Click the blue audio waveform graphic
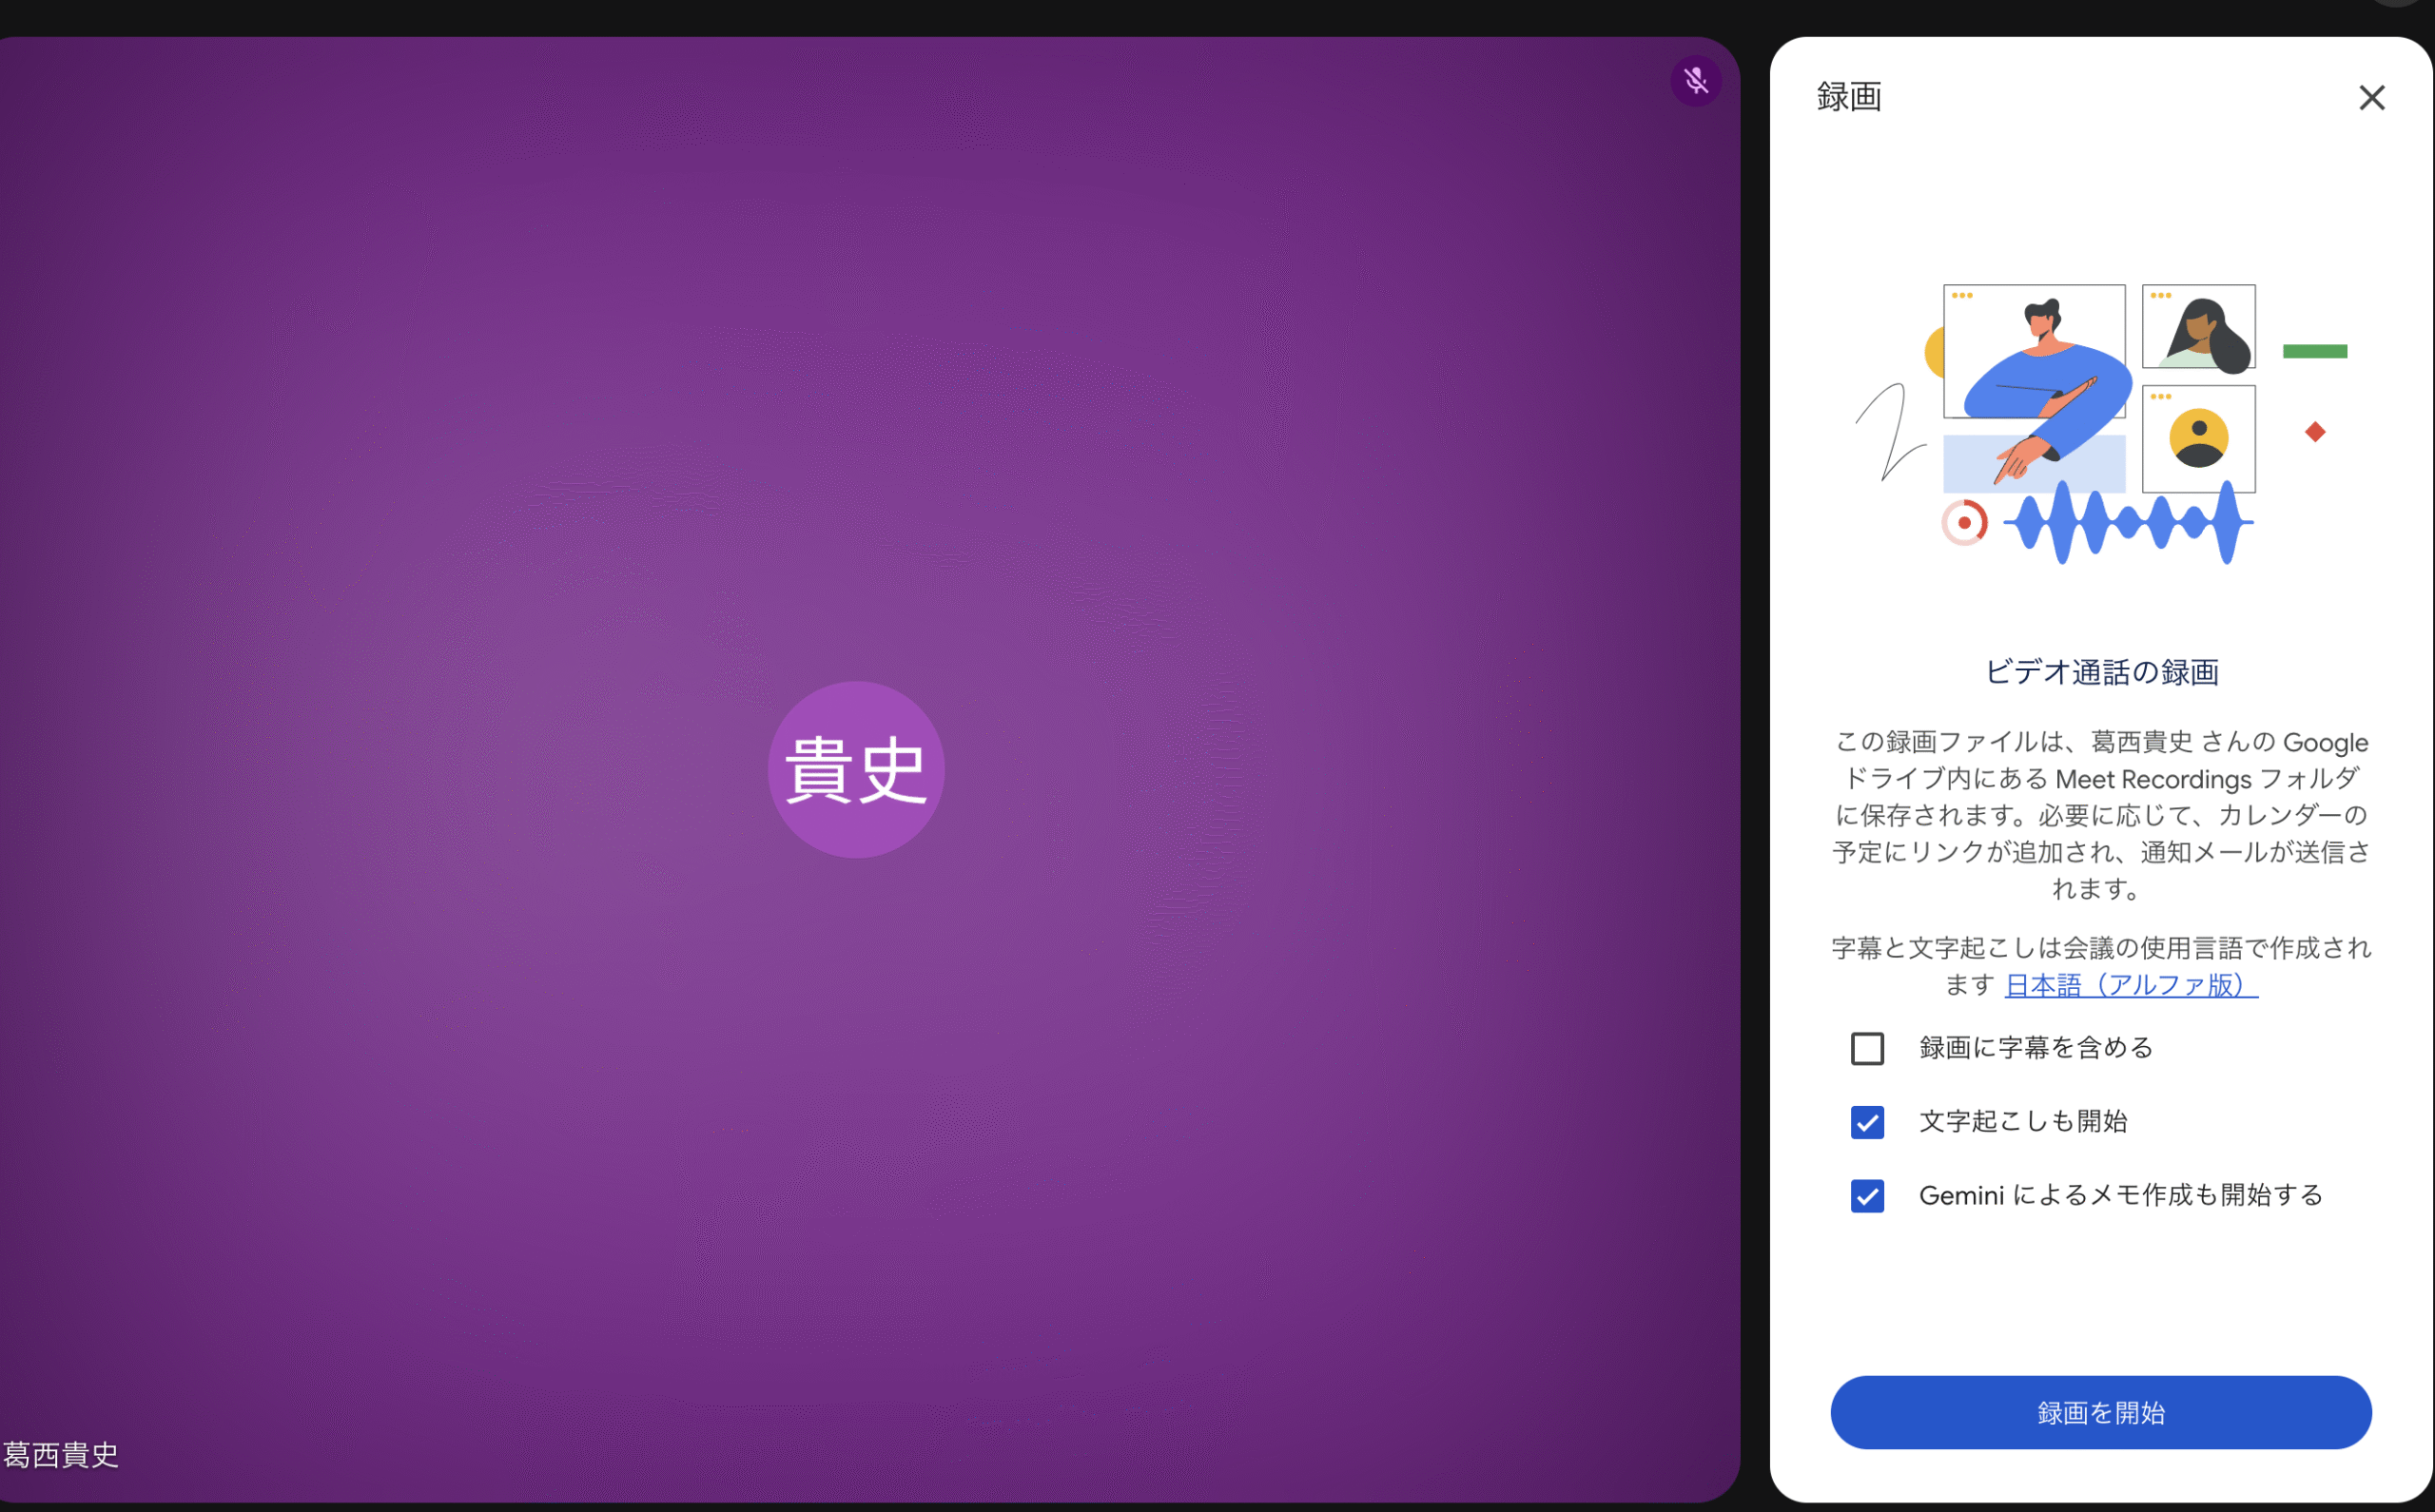This screenshot has height=1512, width=2435. (x=2130, y=522)
